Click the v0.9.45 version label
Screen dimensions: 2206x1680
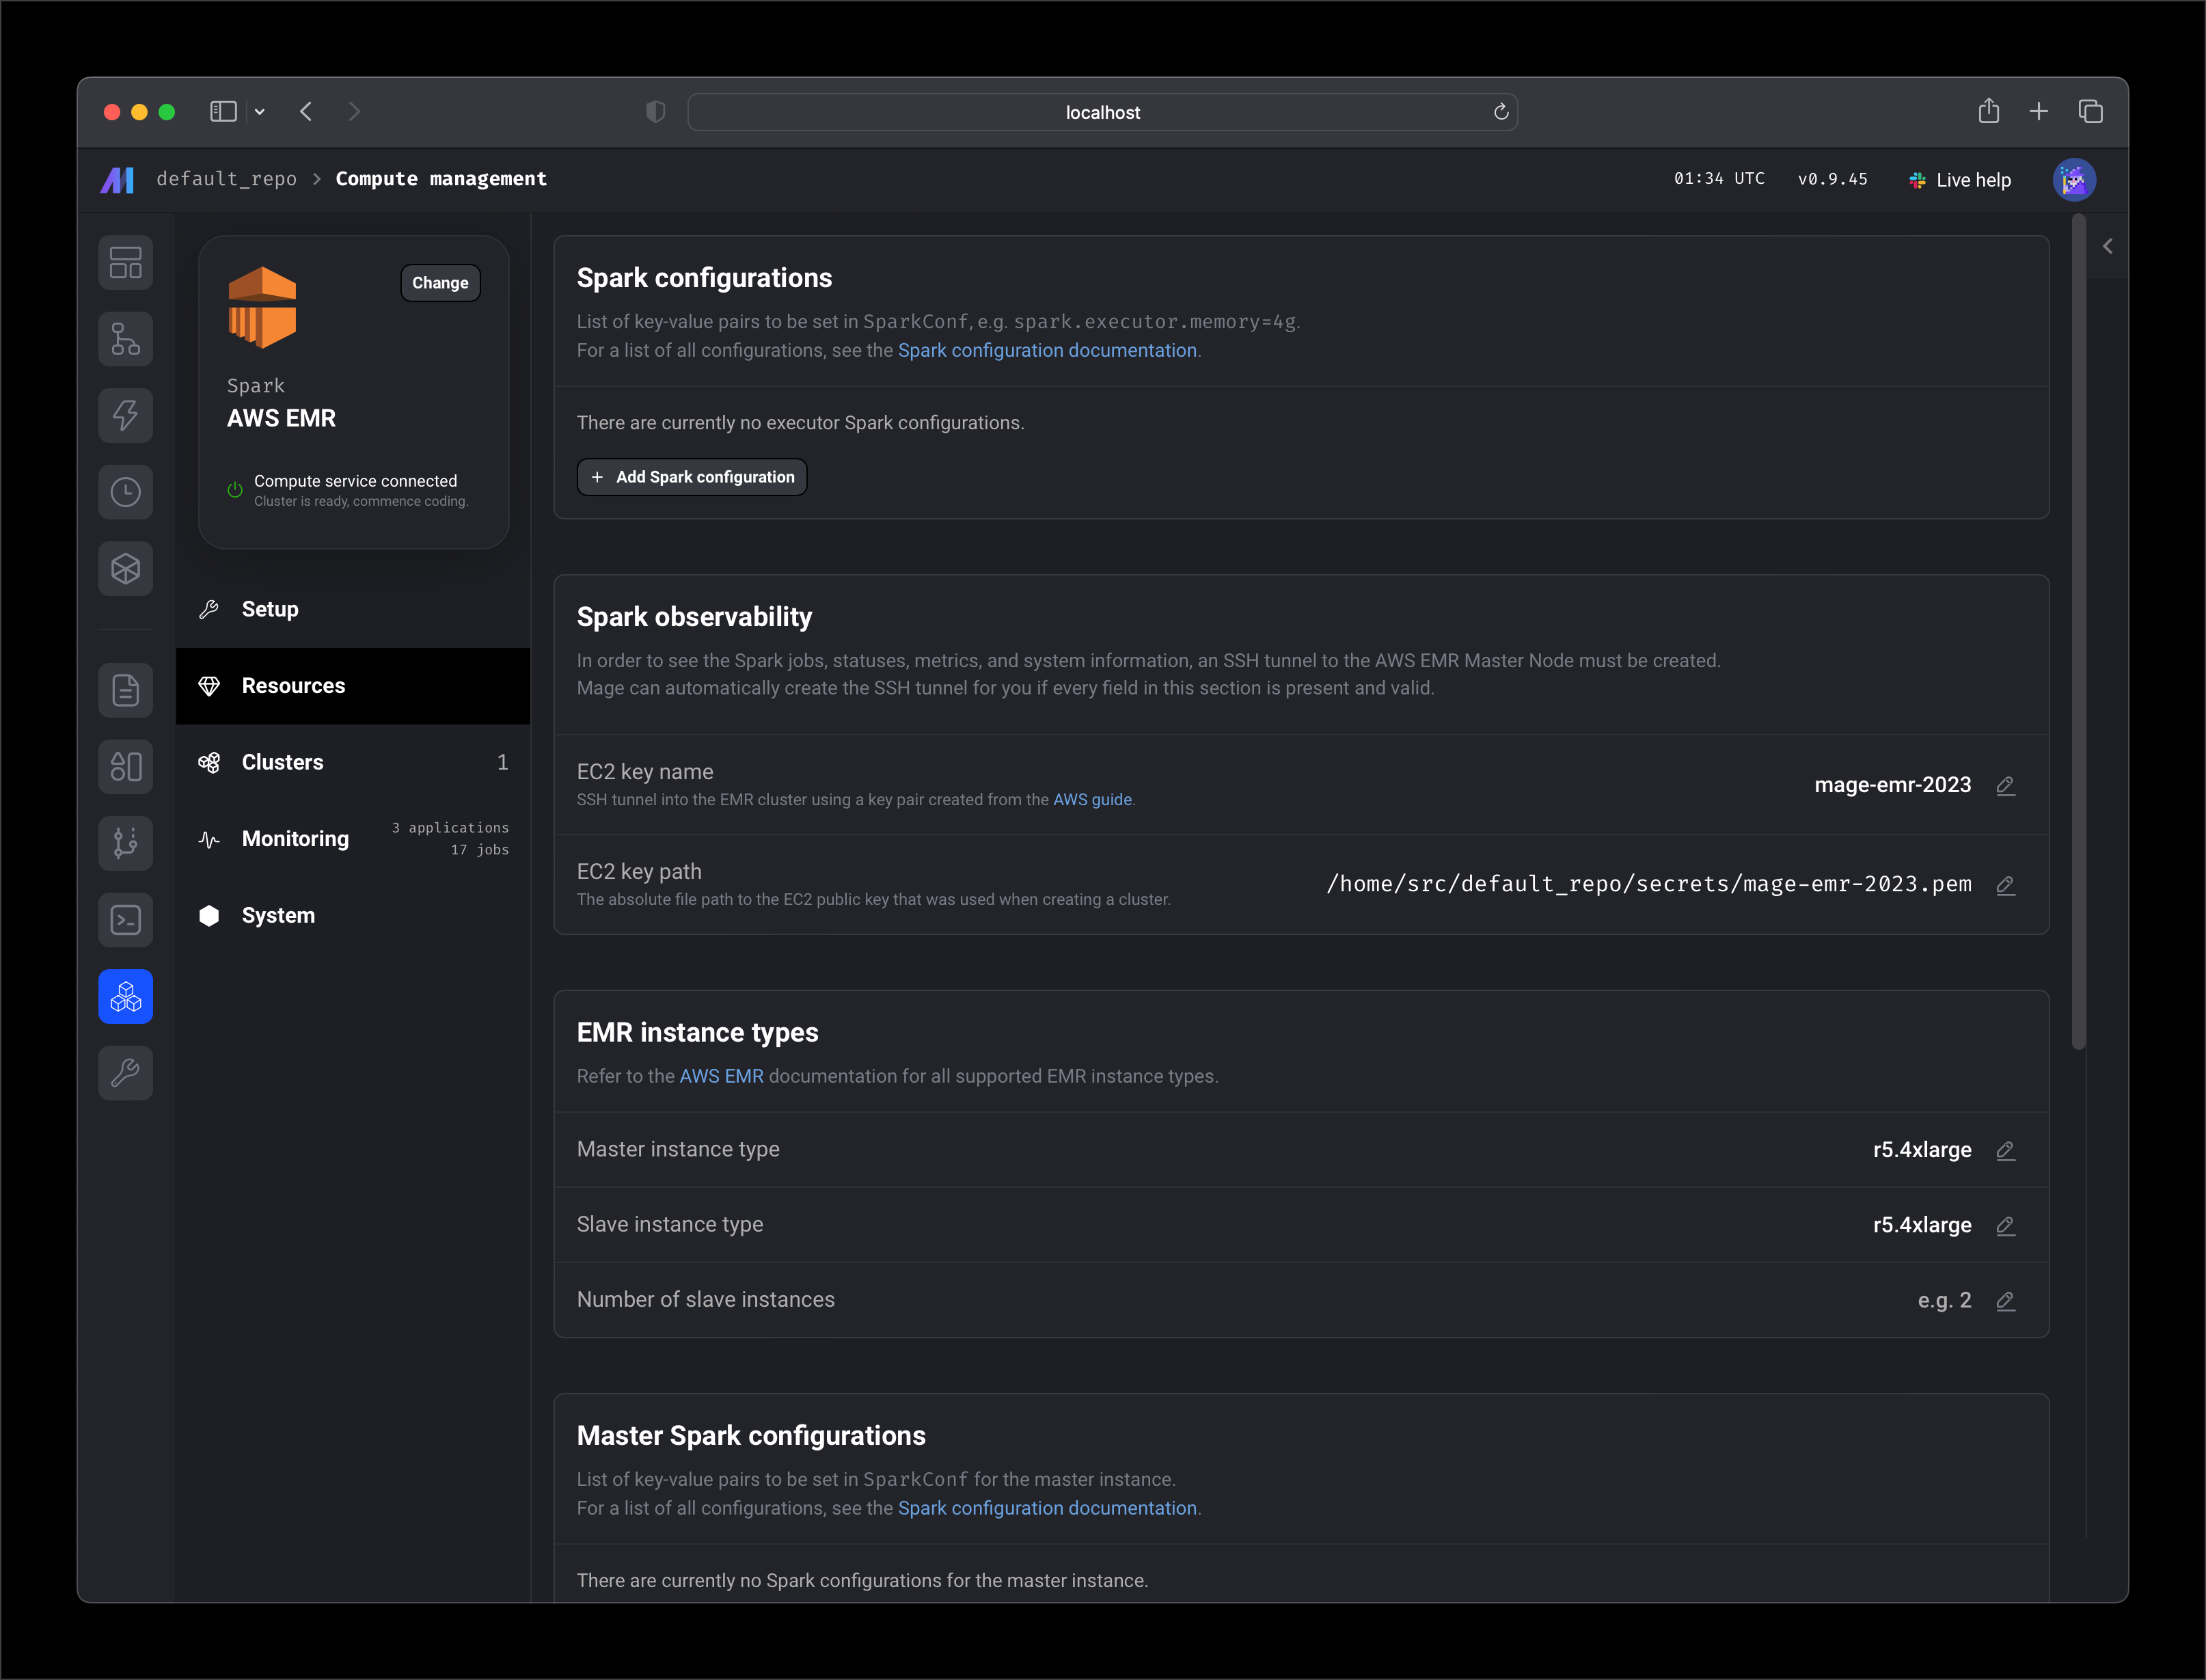[1832, 179]
